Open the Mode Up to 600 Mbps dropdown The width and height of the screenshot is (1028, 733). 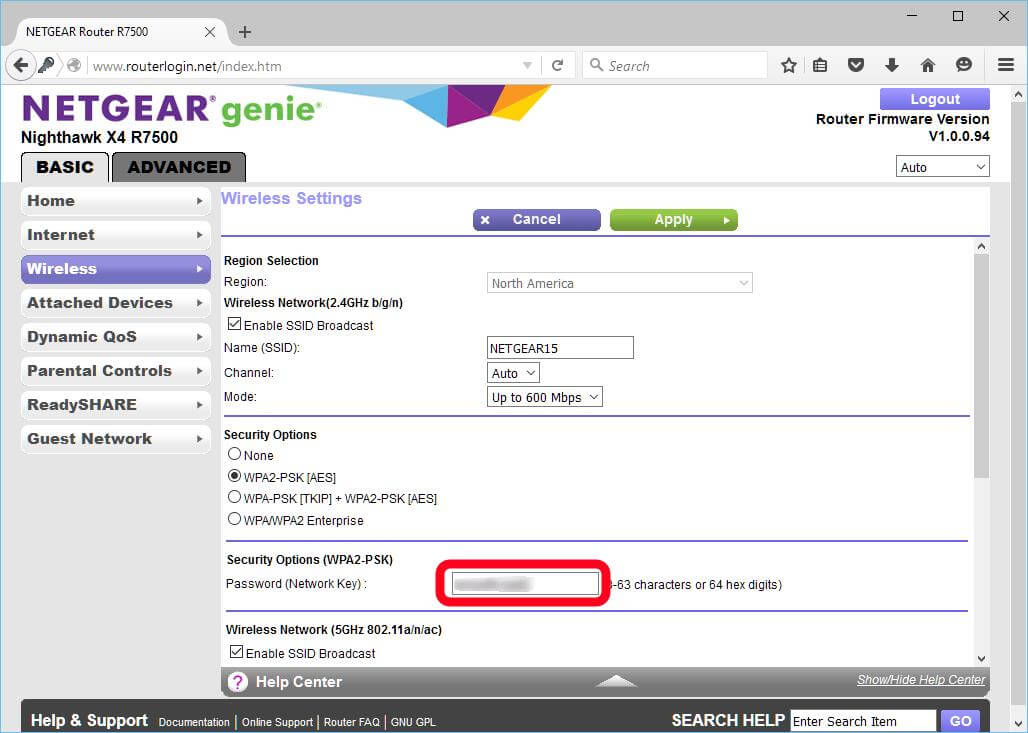[545, 397]
